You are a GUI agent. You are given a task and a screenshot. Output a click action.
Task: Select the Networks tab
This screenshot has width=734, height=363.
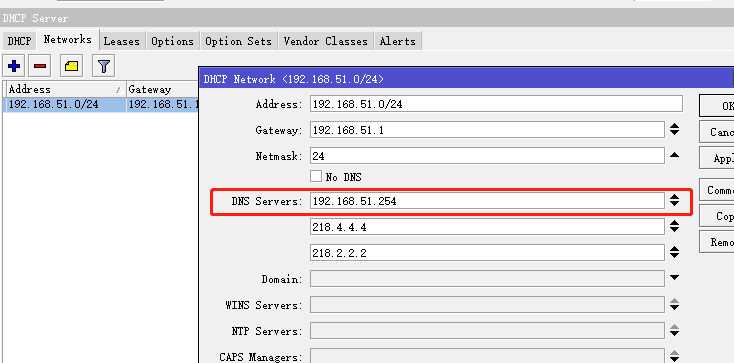coord(67,40)
